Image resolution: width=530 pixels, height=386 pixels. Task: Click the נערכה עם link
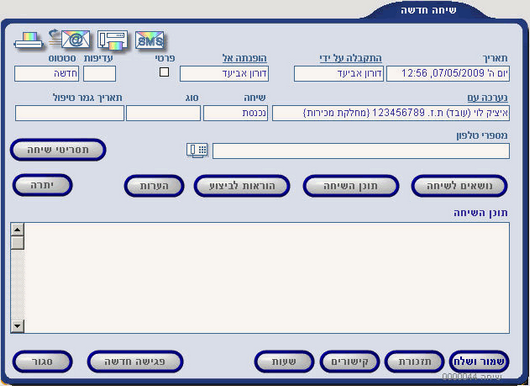click(x=487, y=98)
